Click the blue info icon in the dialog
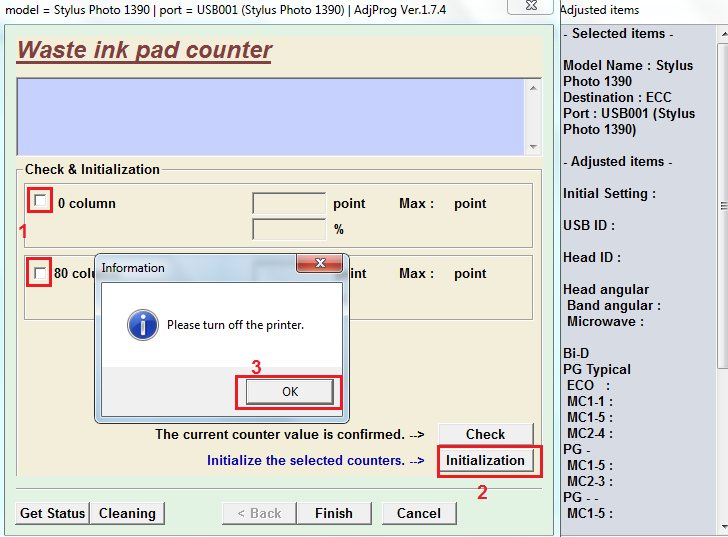This screenshot has height=537, width=728. click(x=143, y=325)
